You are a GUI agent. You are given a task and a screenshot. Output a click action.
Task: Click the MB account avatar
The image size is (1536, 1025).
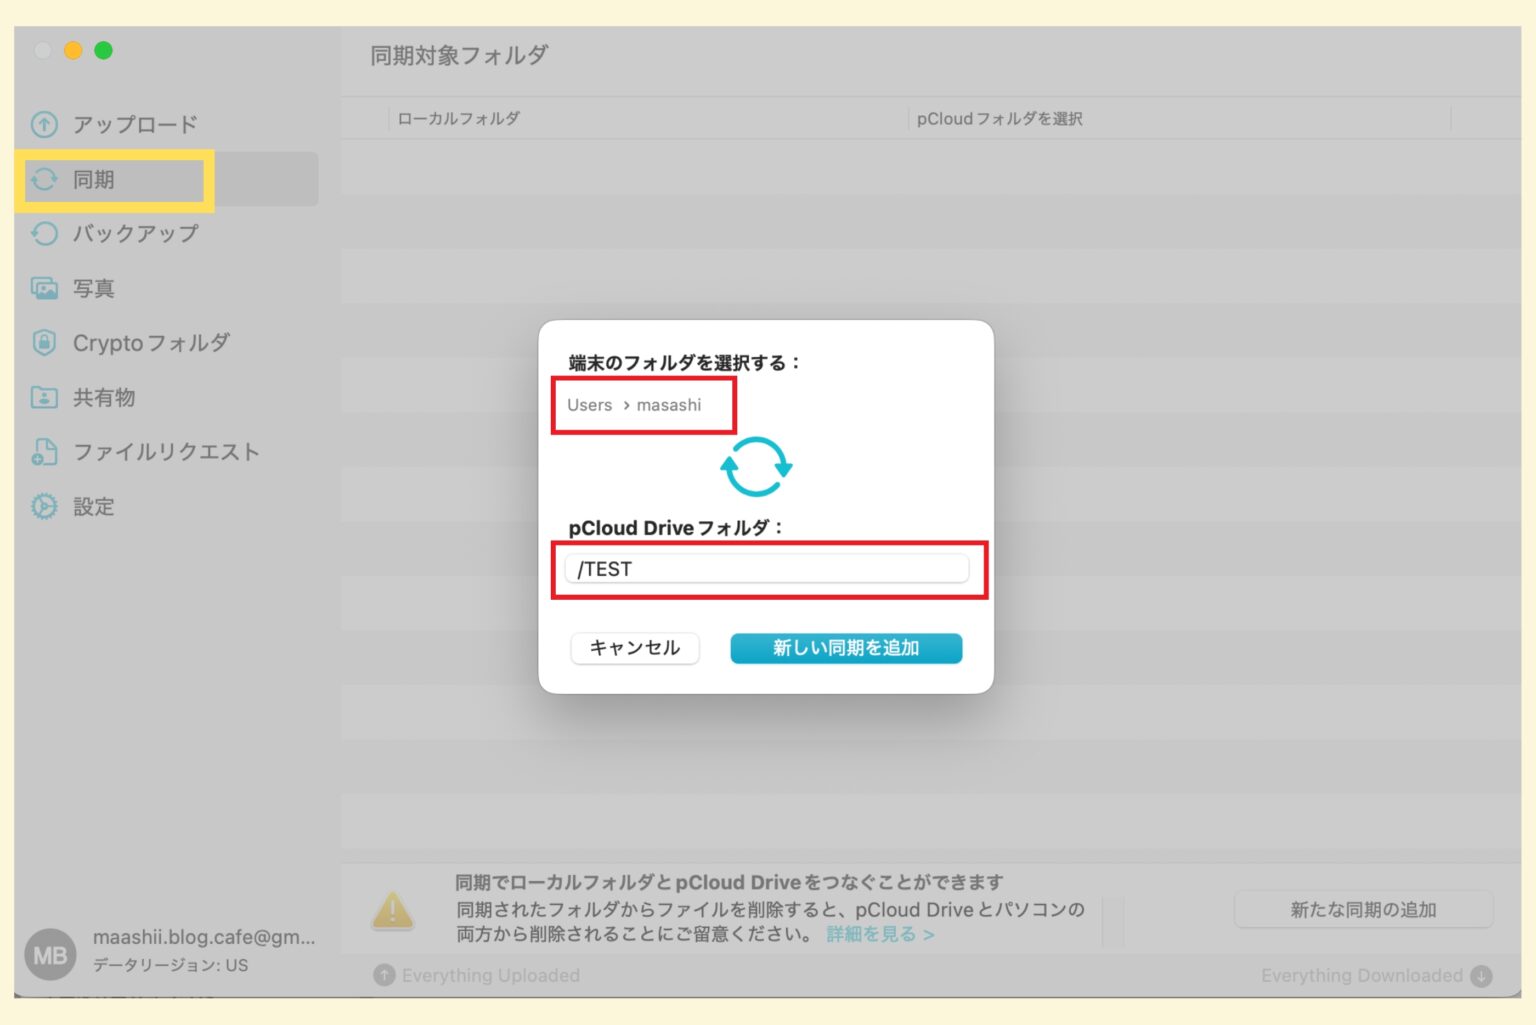(50, 955)
